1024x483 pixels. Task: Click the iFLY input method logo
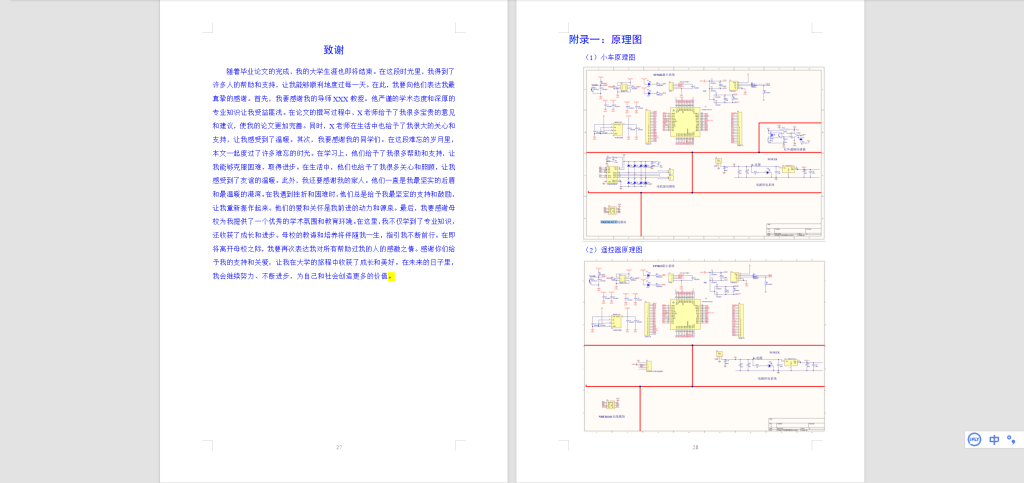pos(975,439)
